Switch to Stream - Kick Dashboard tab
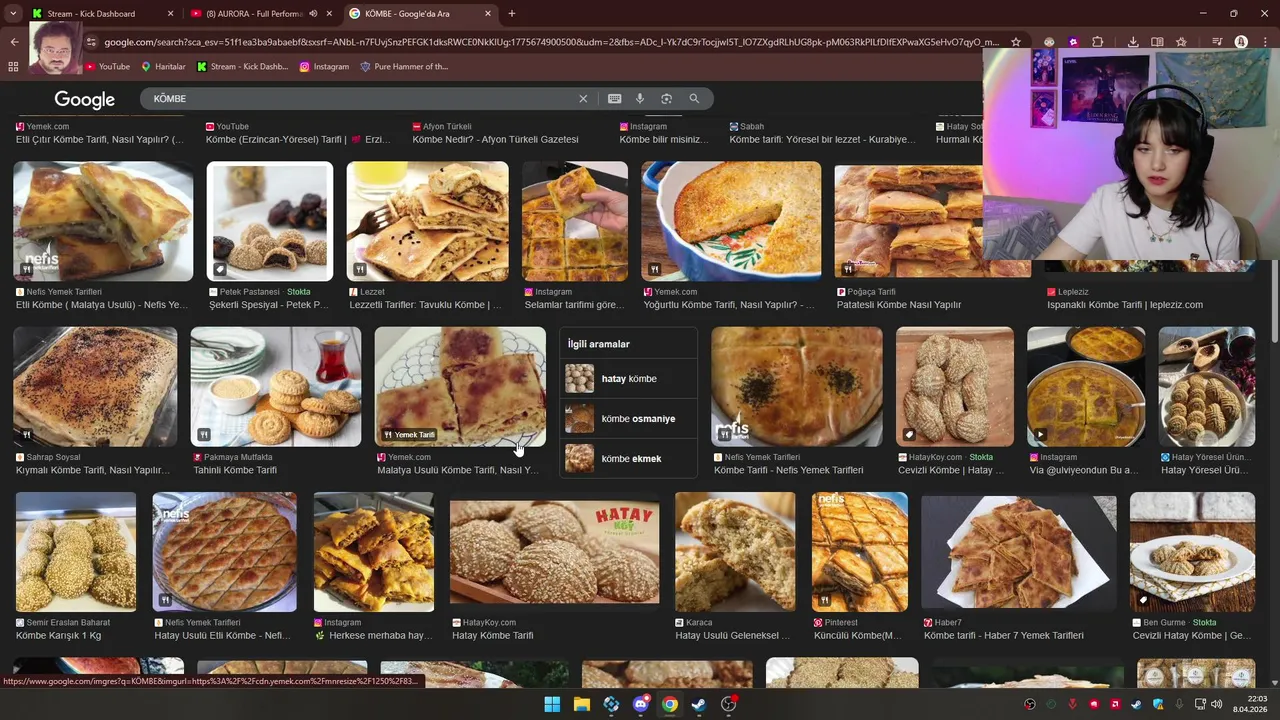 [x=100, y=14]
